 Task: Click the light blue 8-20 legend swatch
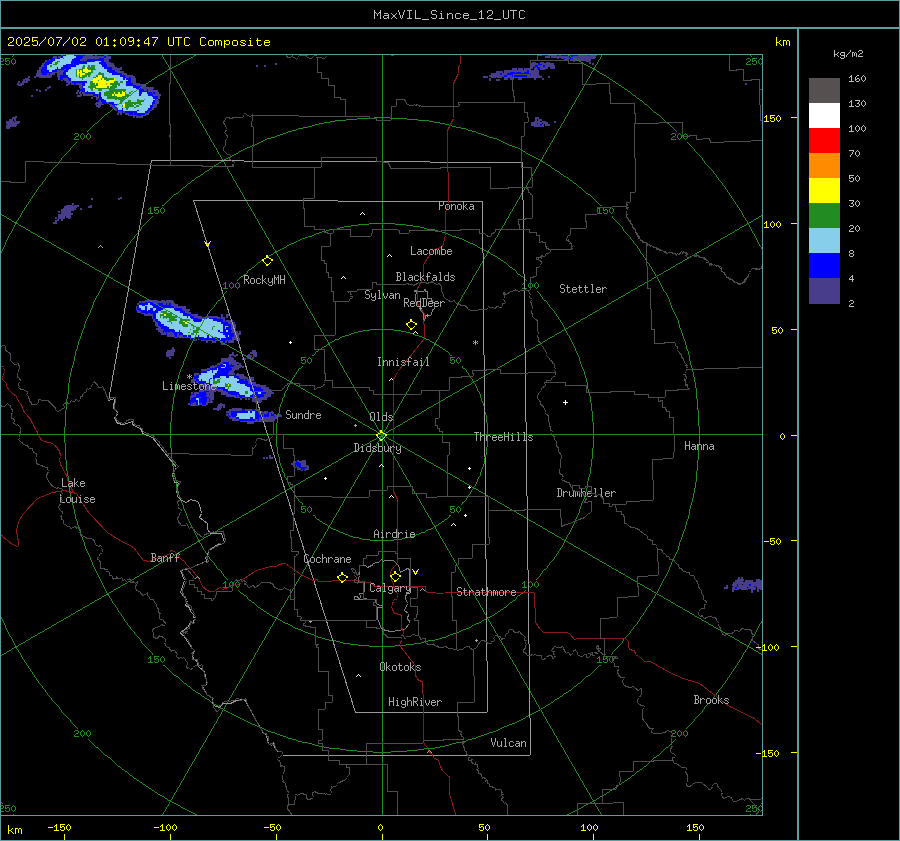[x=824, y=240]
